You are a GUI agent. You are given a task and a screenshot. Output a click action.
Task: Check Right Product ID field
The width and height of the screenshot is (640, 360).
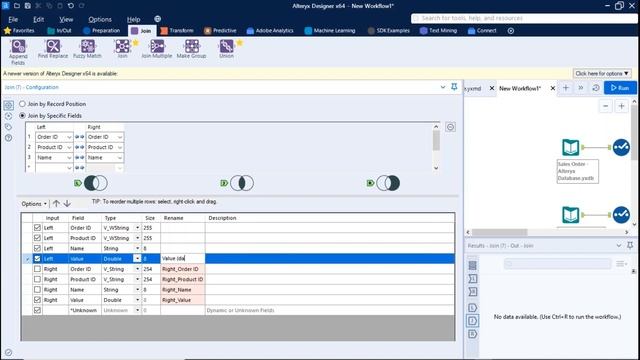(x=37, y=279)
